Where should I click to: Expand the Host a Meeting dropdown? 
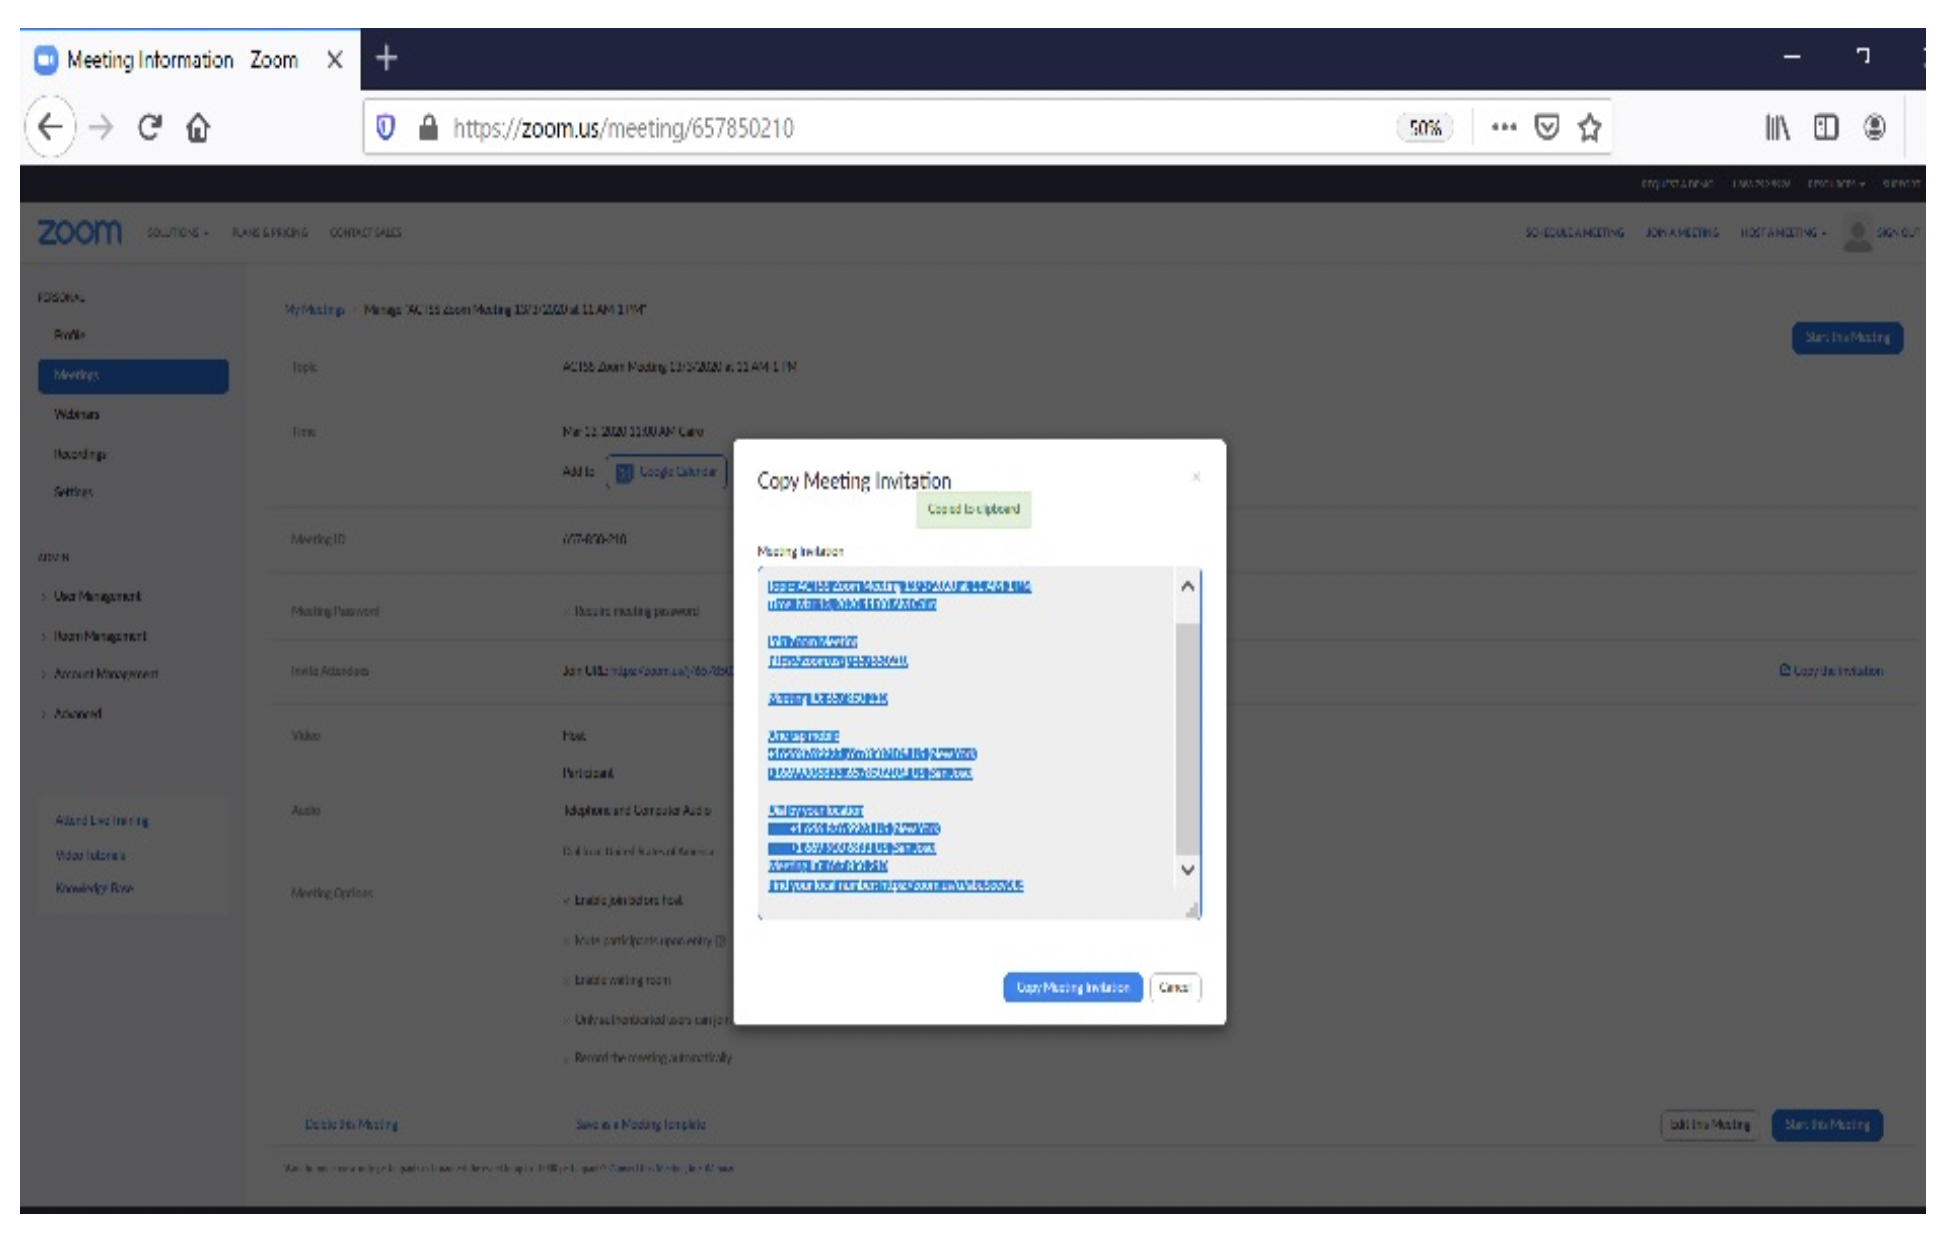(x=1783, y=232)
